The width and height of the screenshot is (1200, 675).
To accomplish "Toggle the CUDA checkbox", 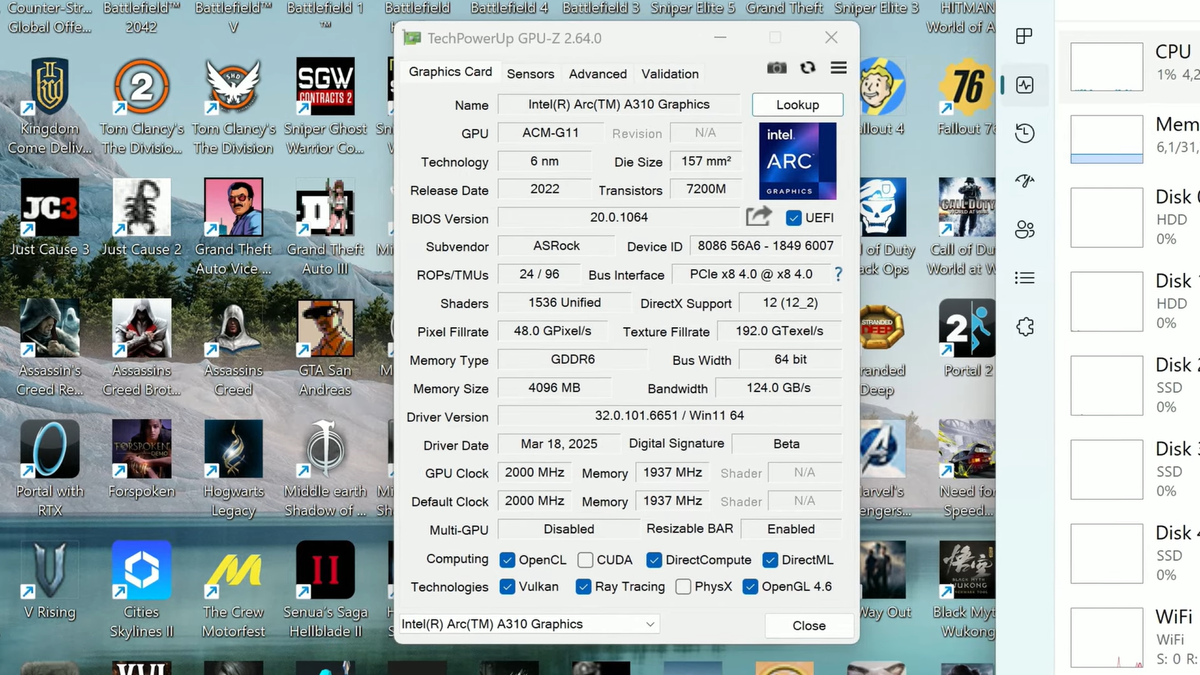I will [585, 560].
